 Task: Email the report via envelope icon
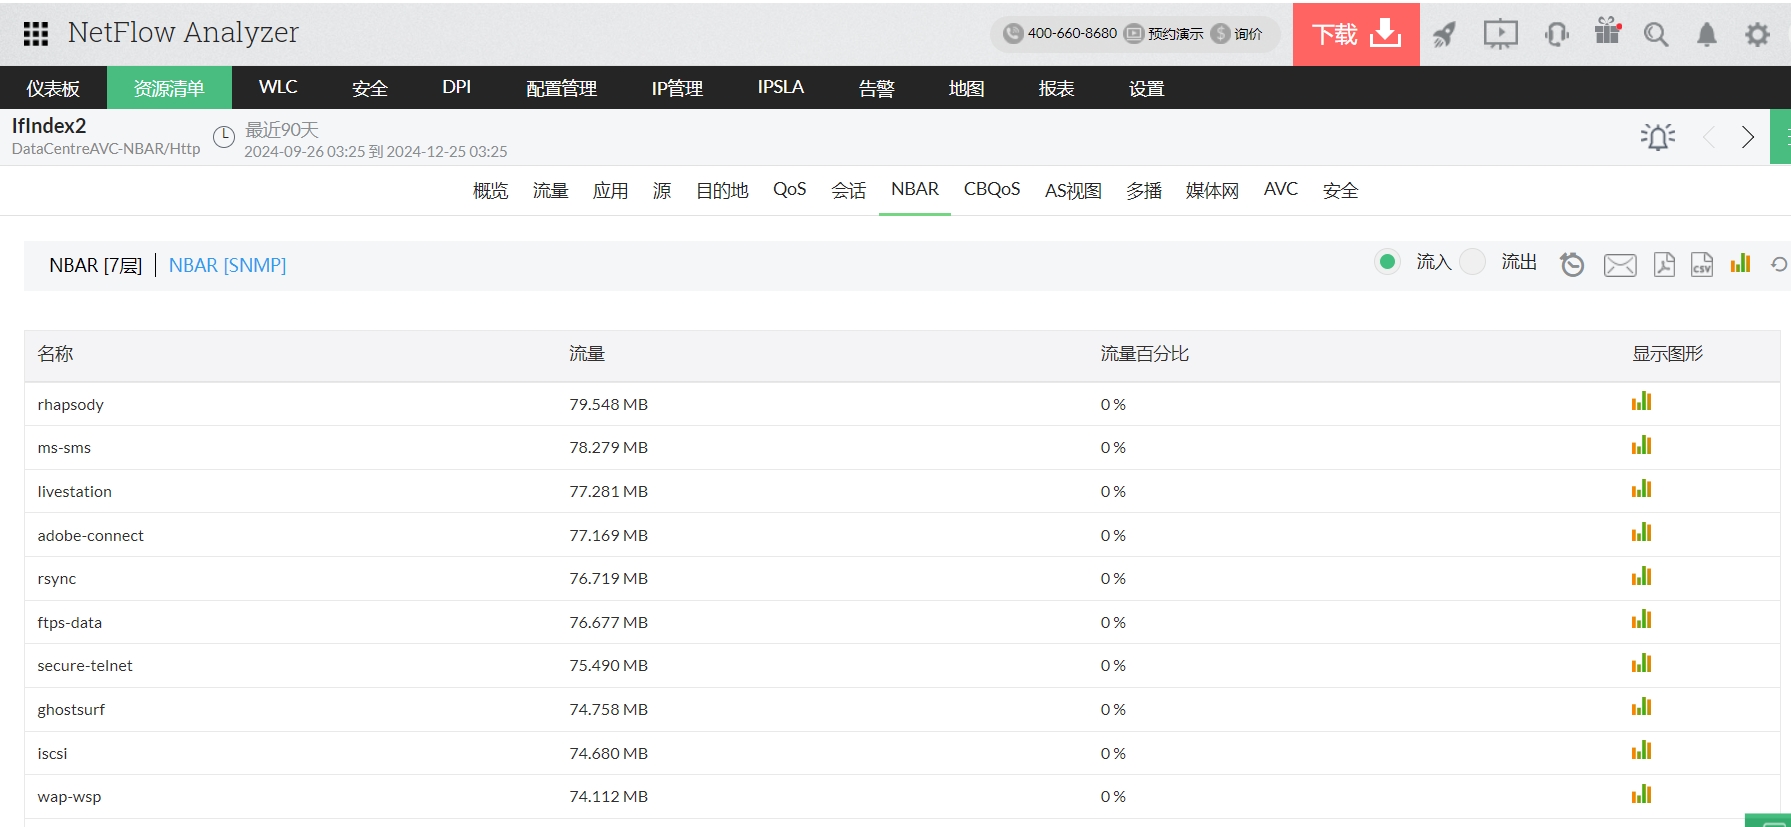pos(1620,264)
